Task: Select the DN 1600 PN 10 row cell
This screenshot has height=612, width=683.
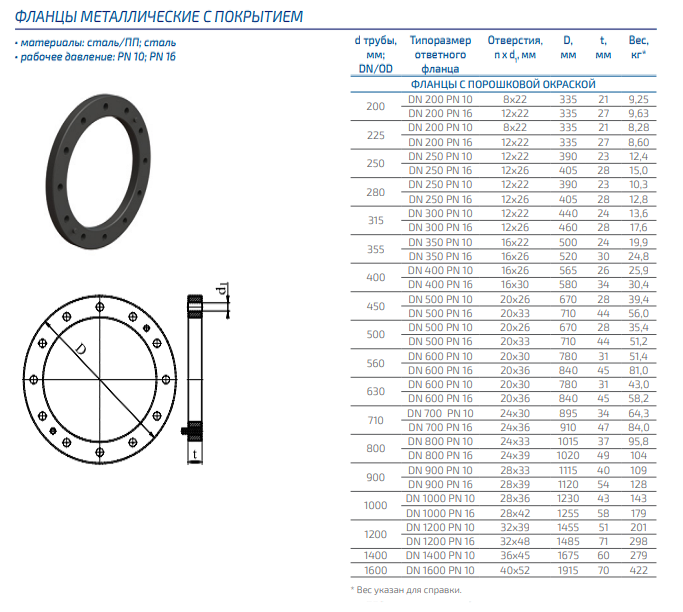Action: tap(440, 570)
